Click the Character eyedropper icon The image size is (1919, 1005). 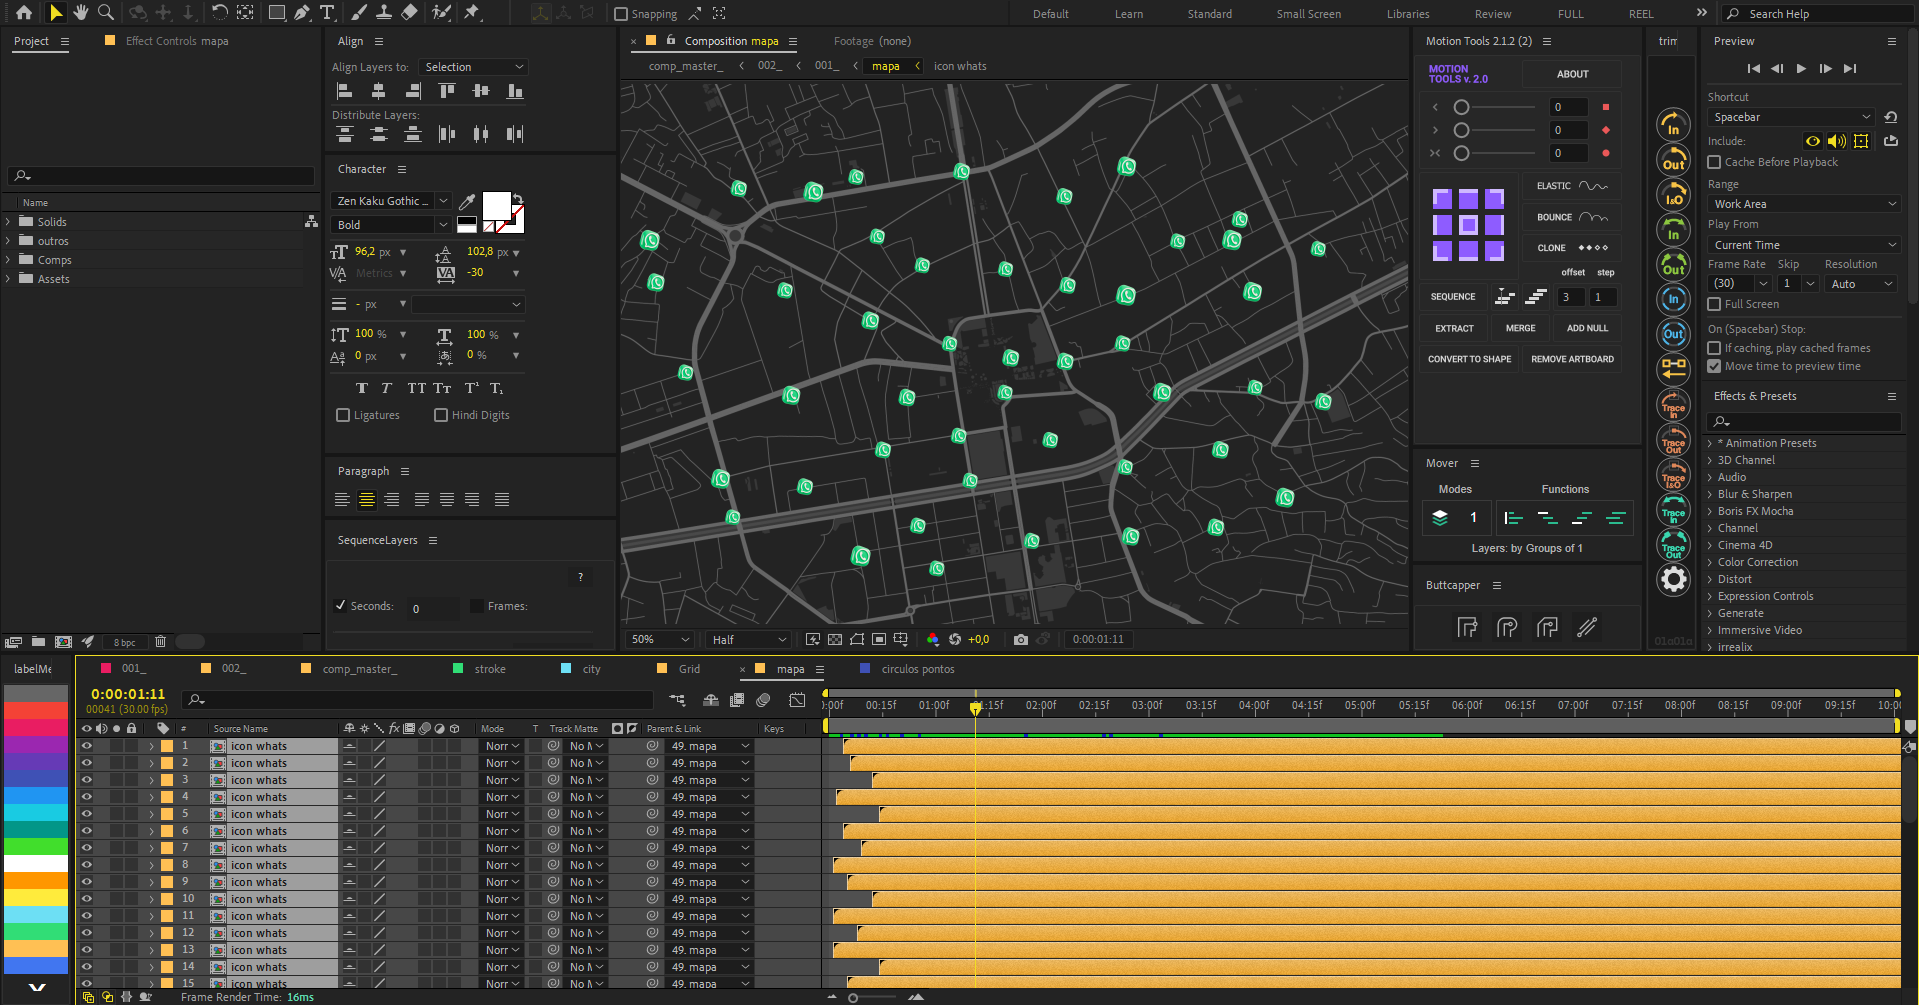[466, 202]
